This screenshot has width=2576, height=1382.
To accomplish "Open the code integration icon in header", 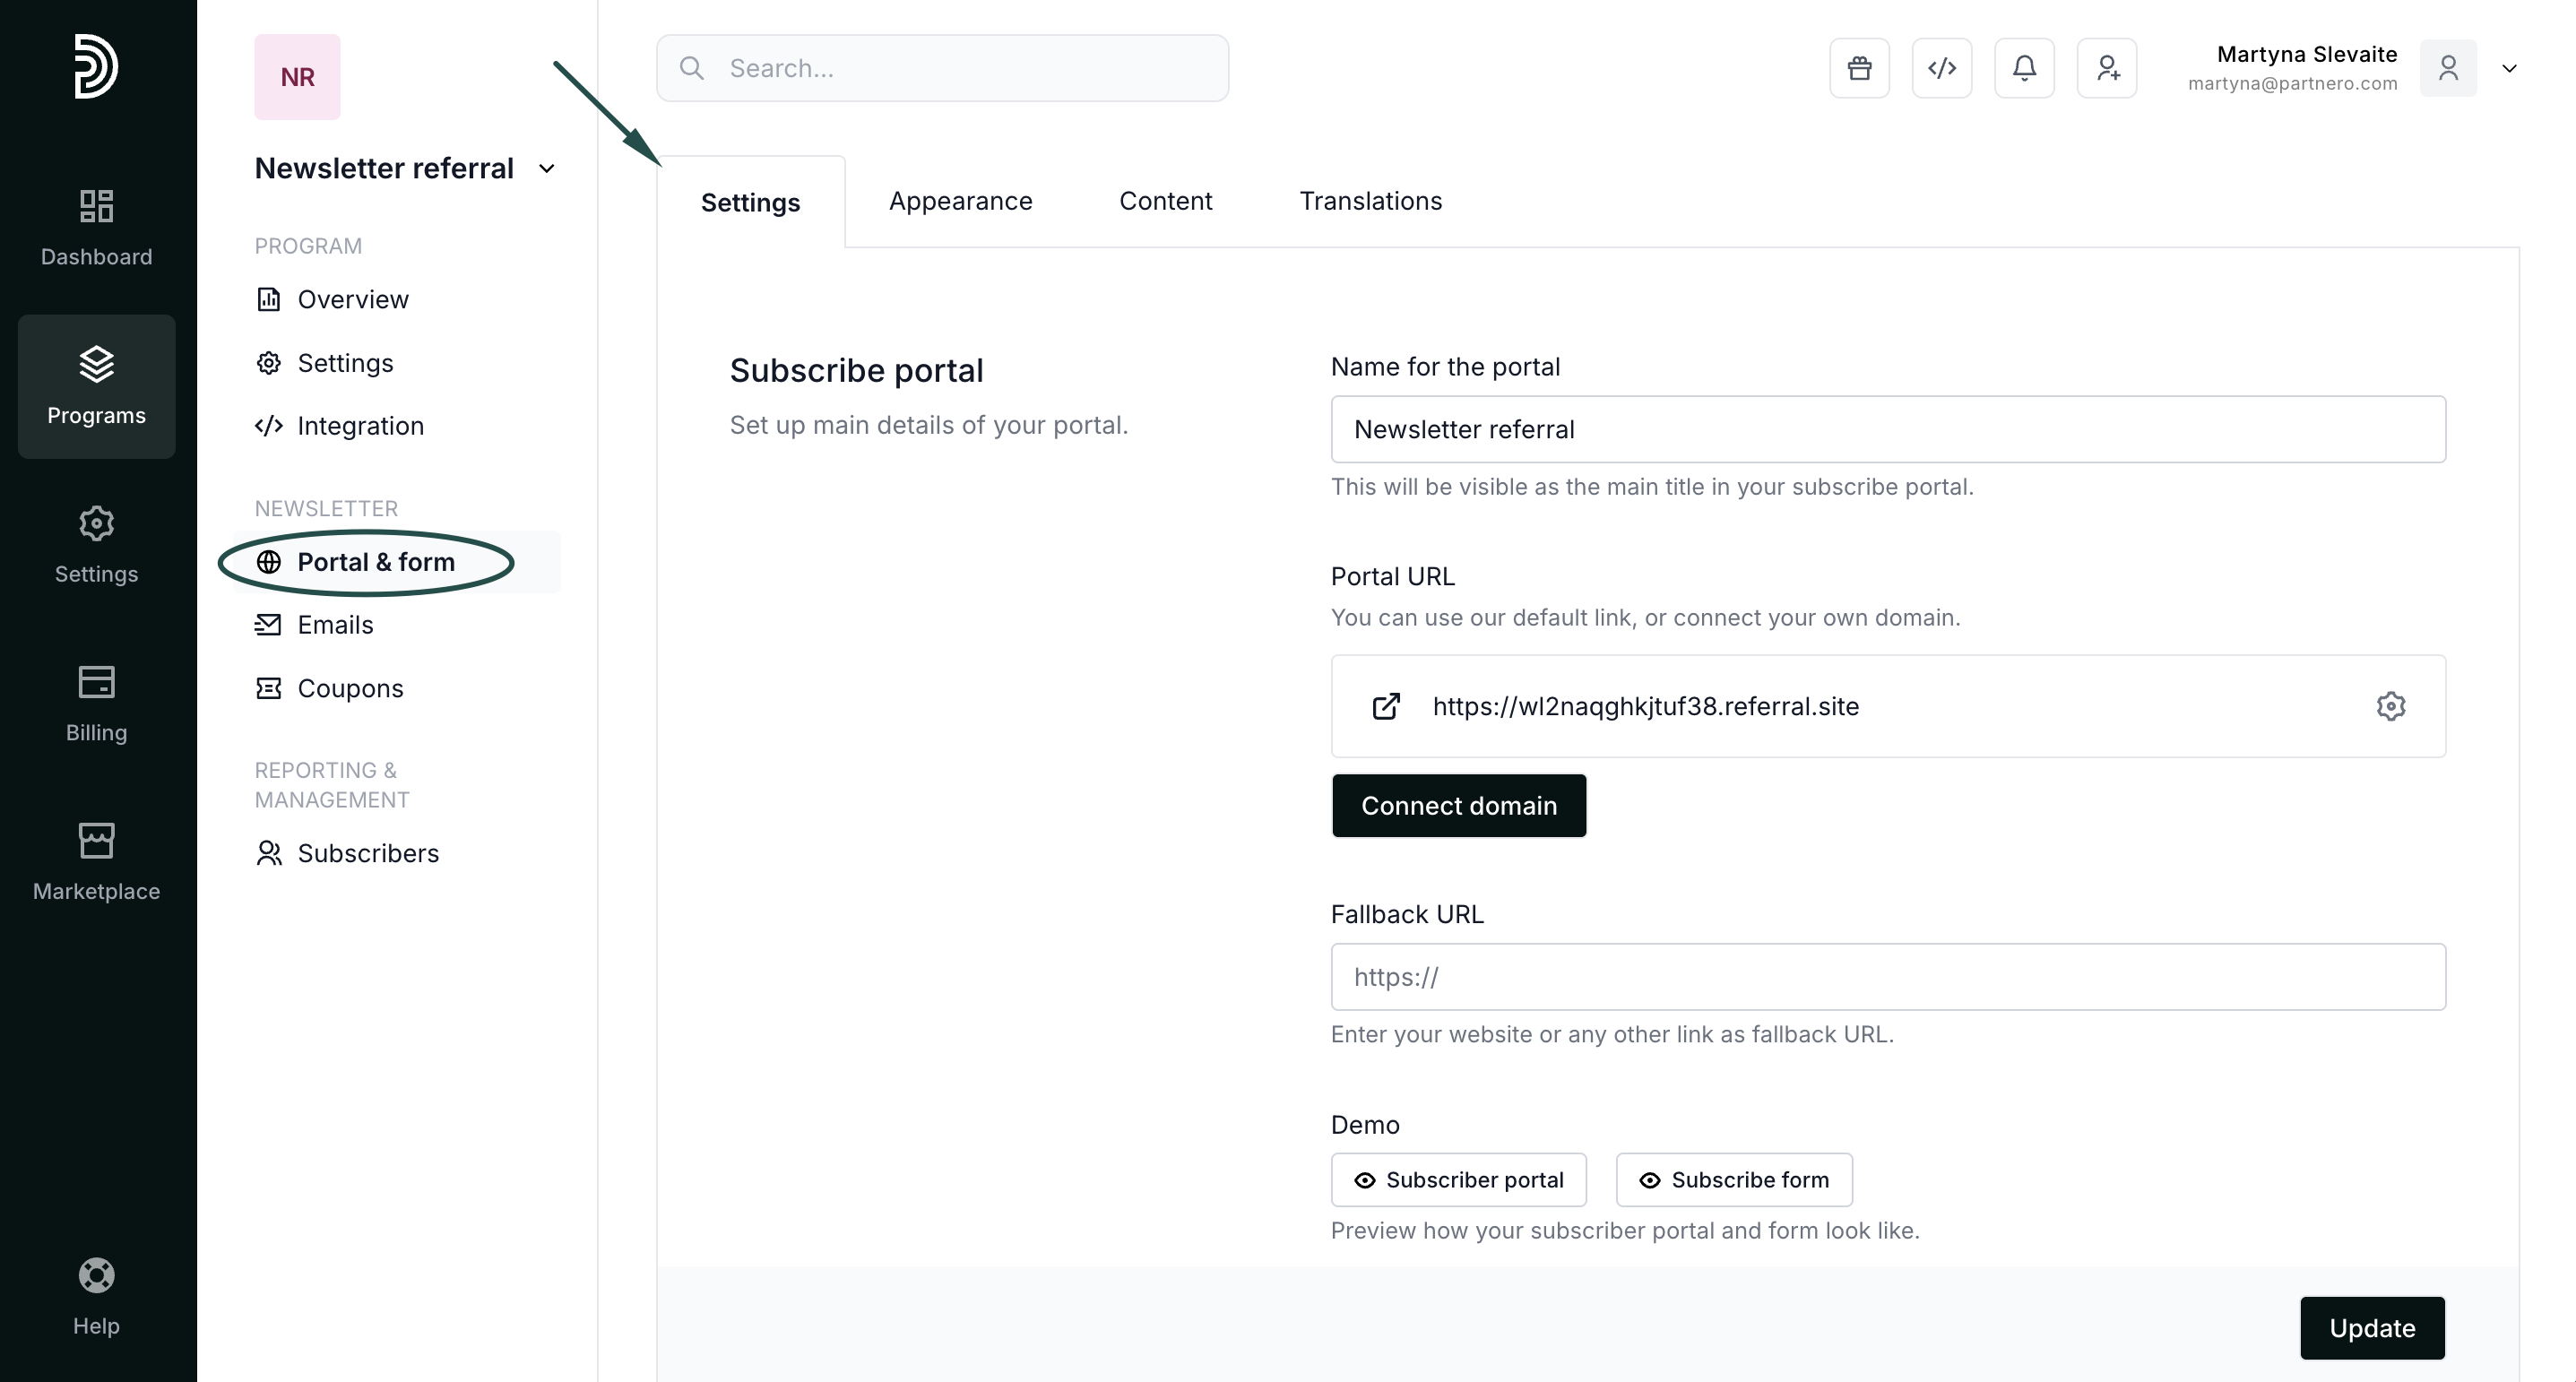I will click(1941, 68).
